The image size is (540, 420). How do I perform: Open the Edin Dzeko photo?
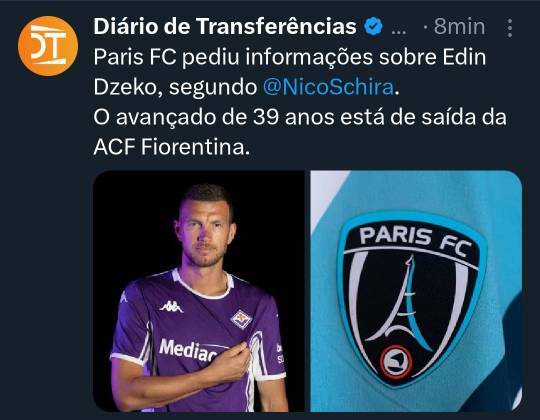(199, 291)
